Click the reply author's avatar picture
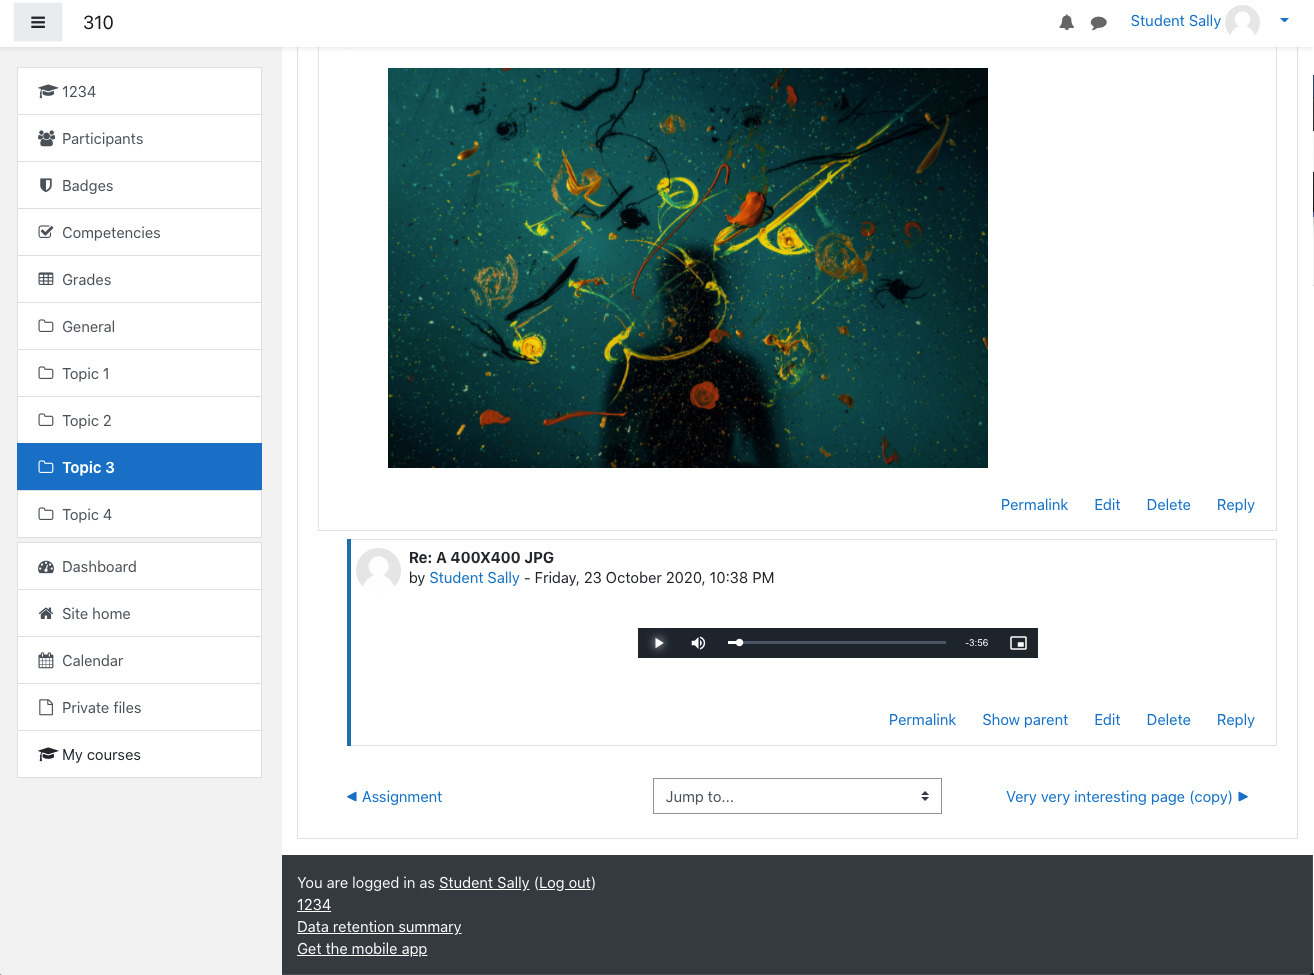Image resolution: width=1314 pixels, height=975 pixels. point(378,570)
